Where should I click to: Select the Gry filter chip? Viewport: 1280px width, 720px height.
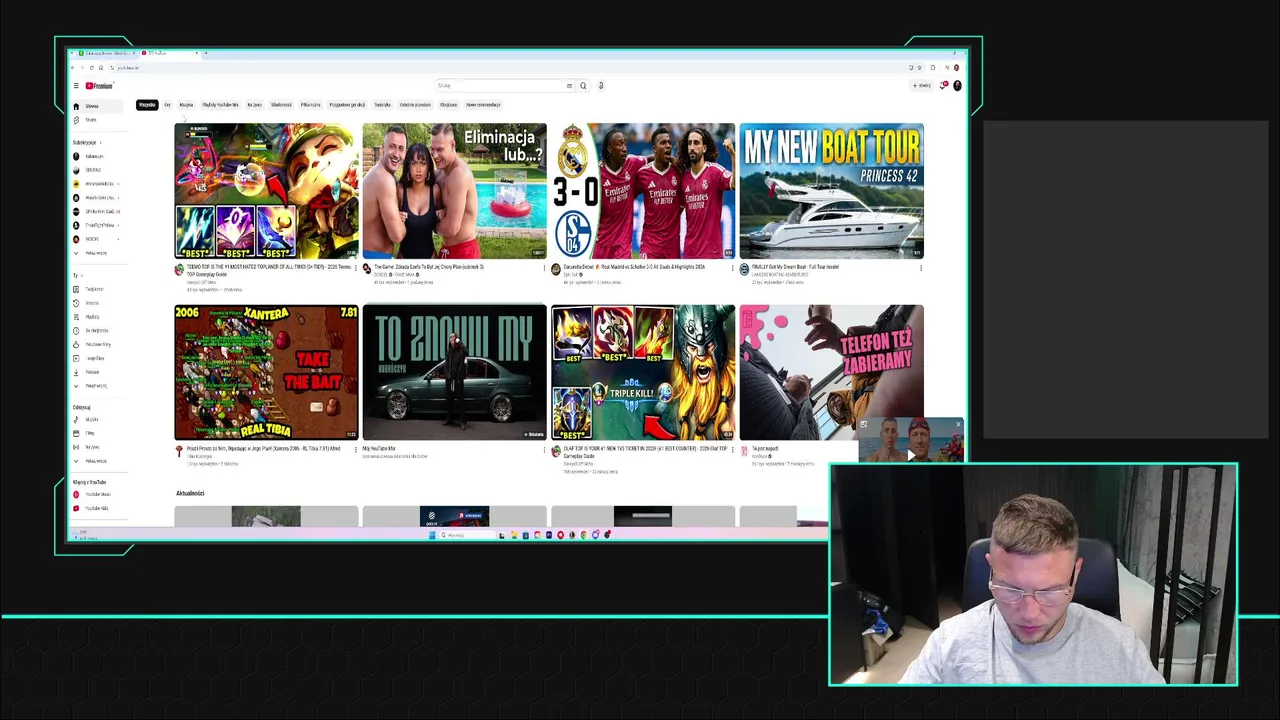[x=167, y=105]
